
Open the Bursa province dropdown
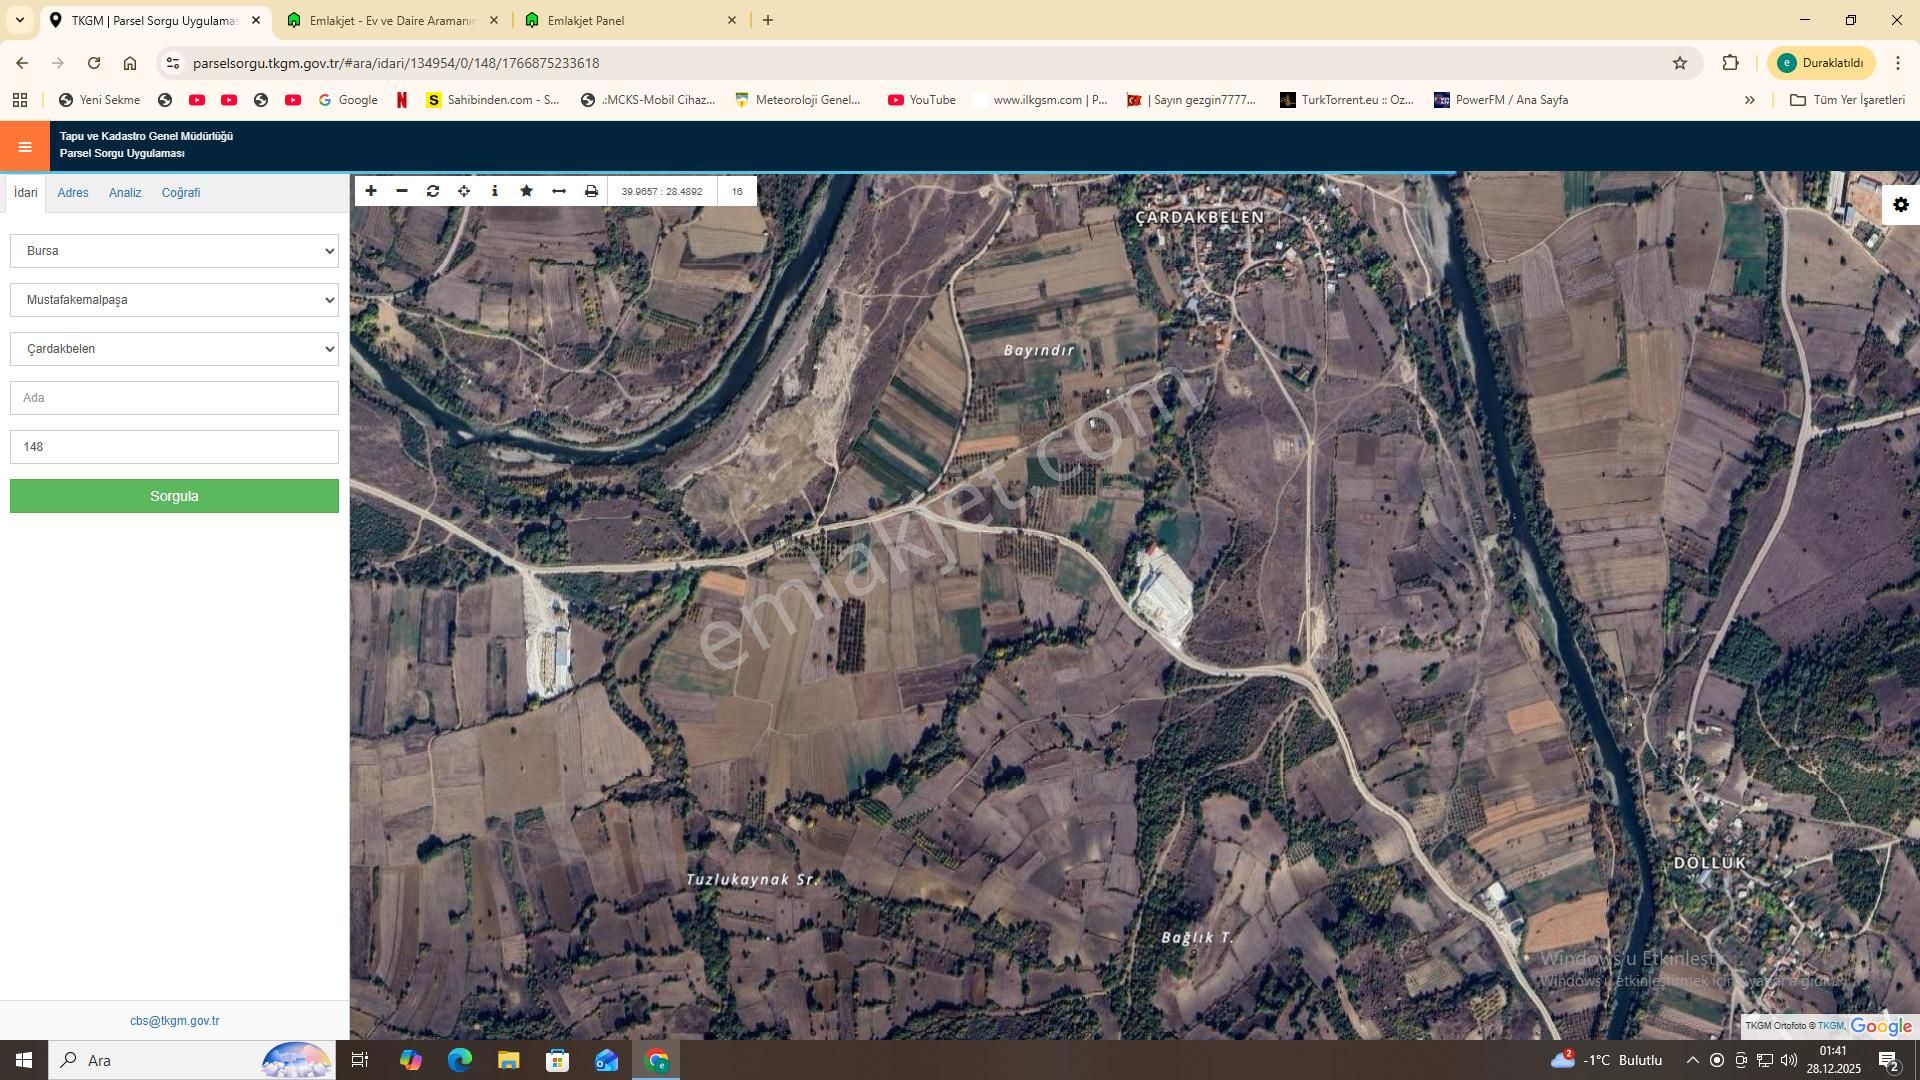click(174, 251)
